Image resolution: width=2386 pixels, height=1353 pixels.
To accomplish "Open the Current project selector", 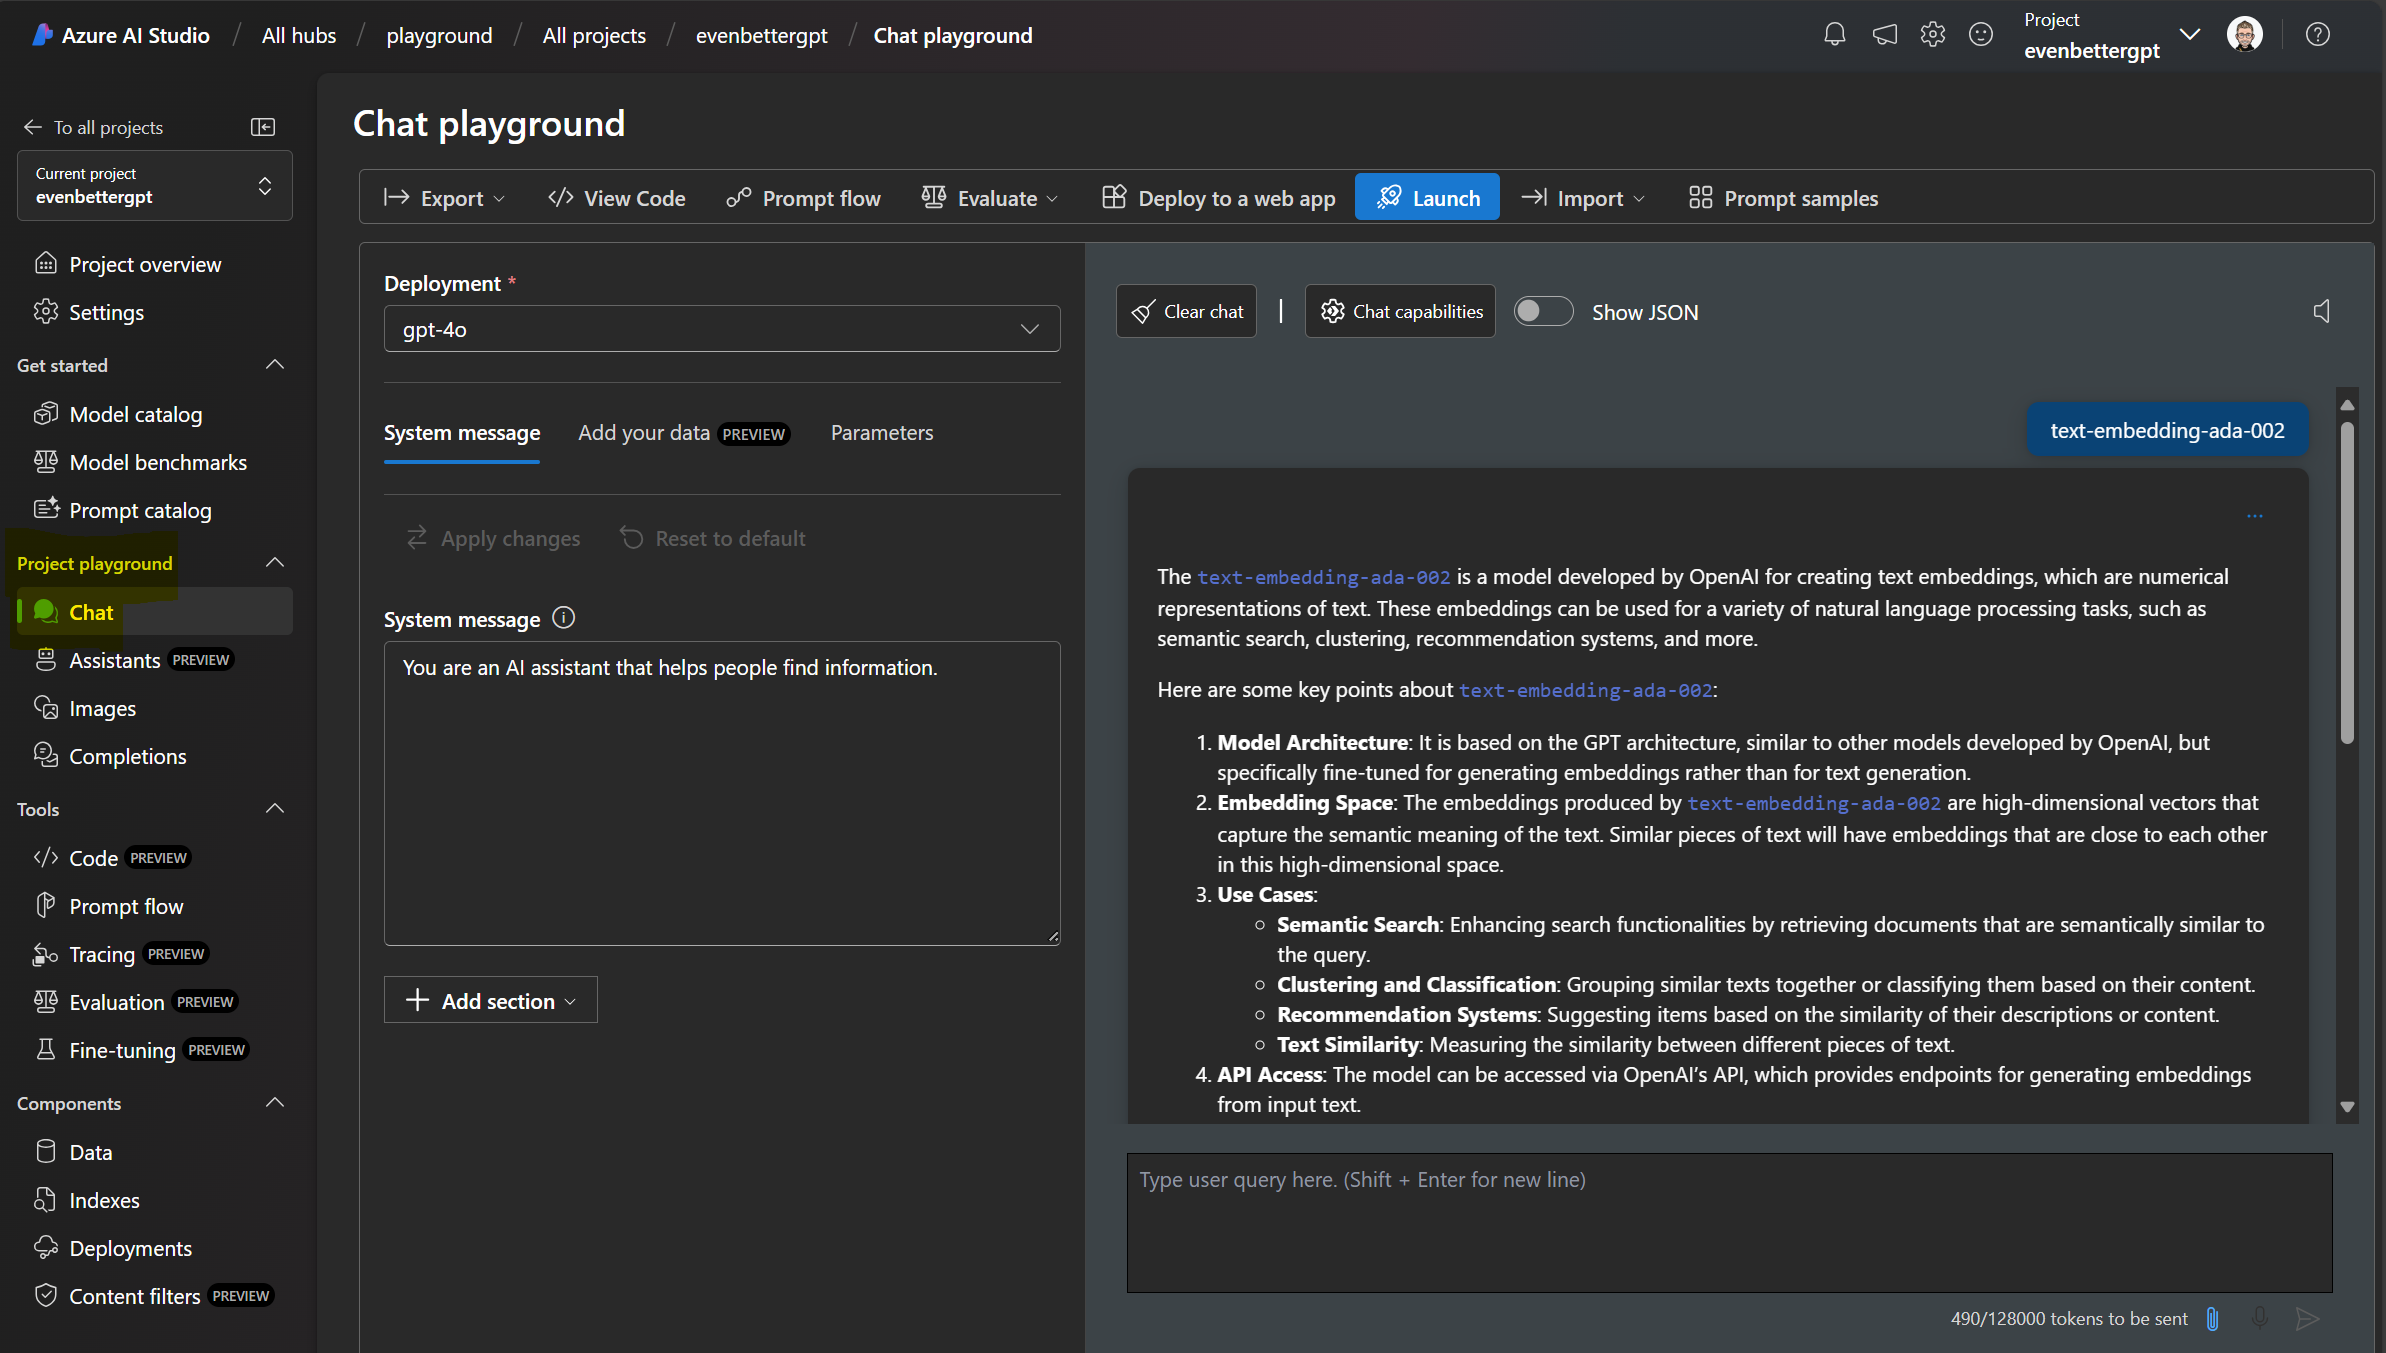I will coord(155,185).
